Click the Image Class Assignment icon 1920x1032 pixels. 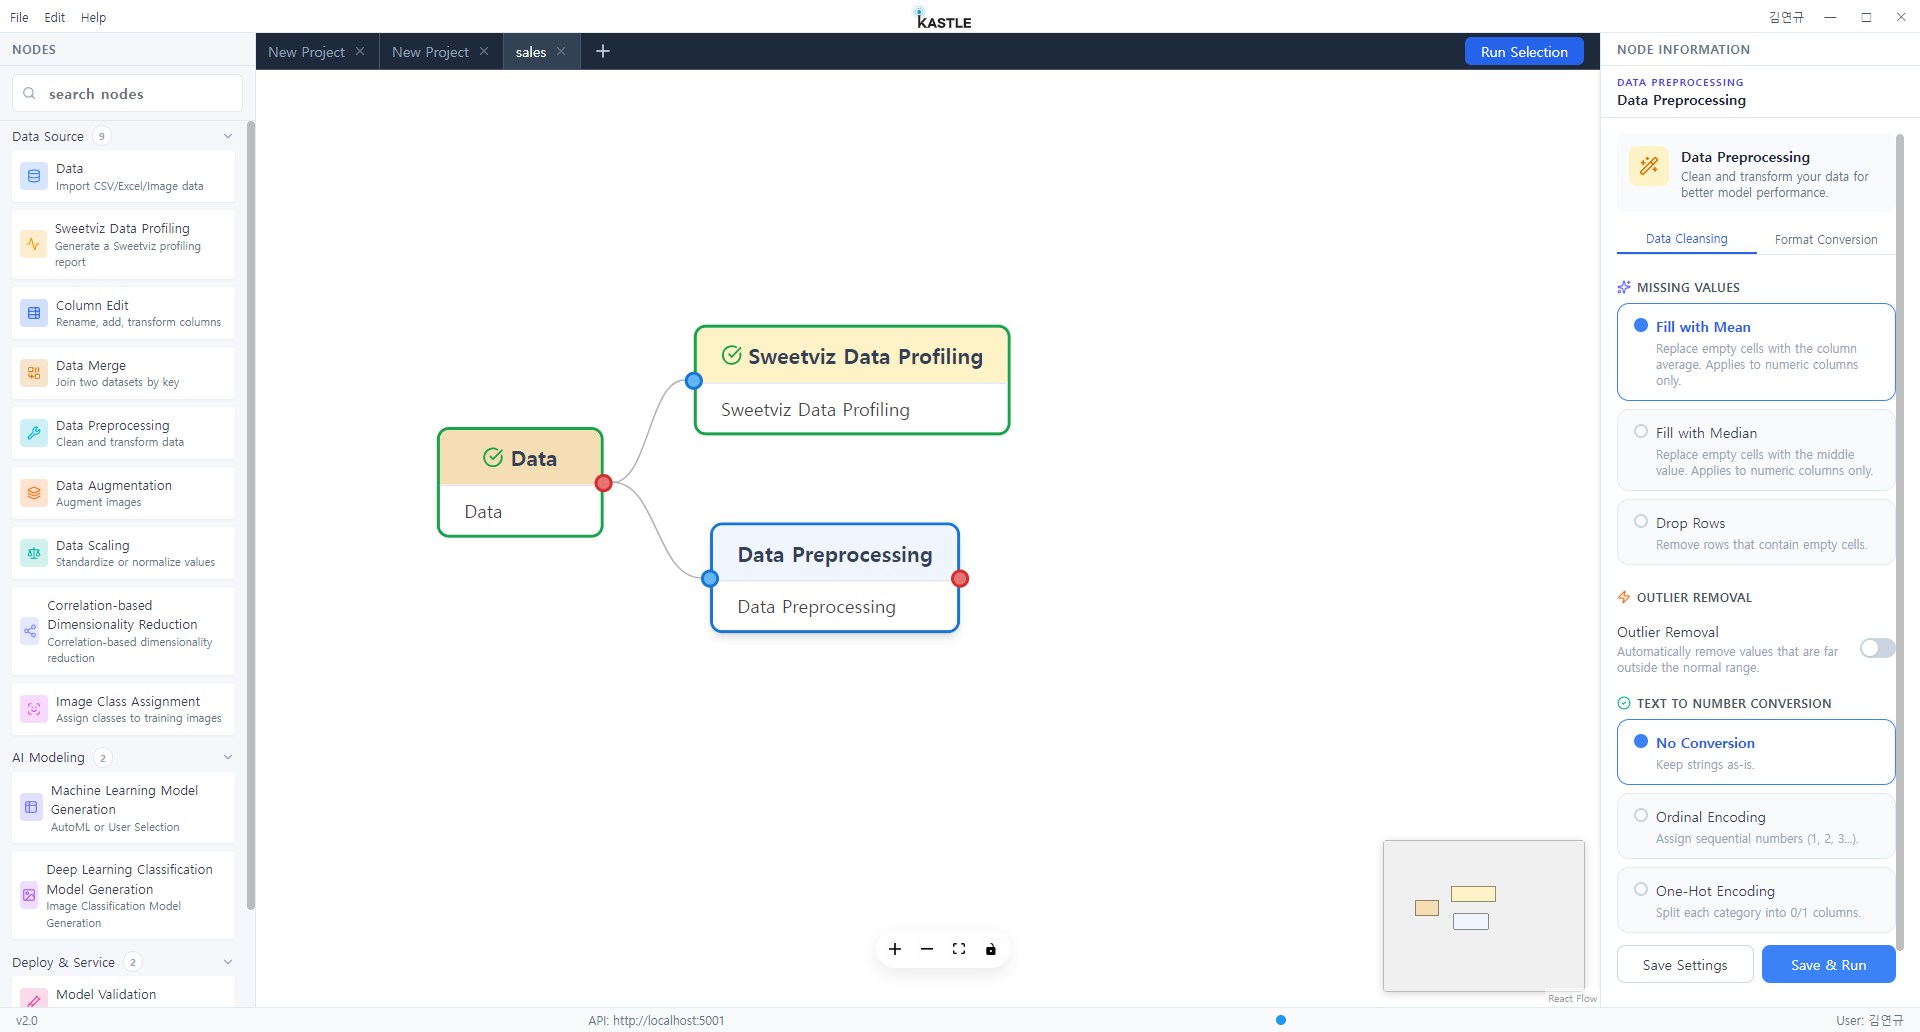[x=34, y=709]
